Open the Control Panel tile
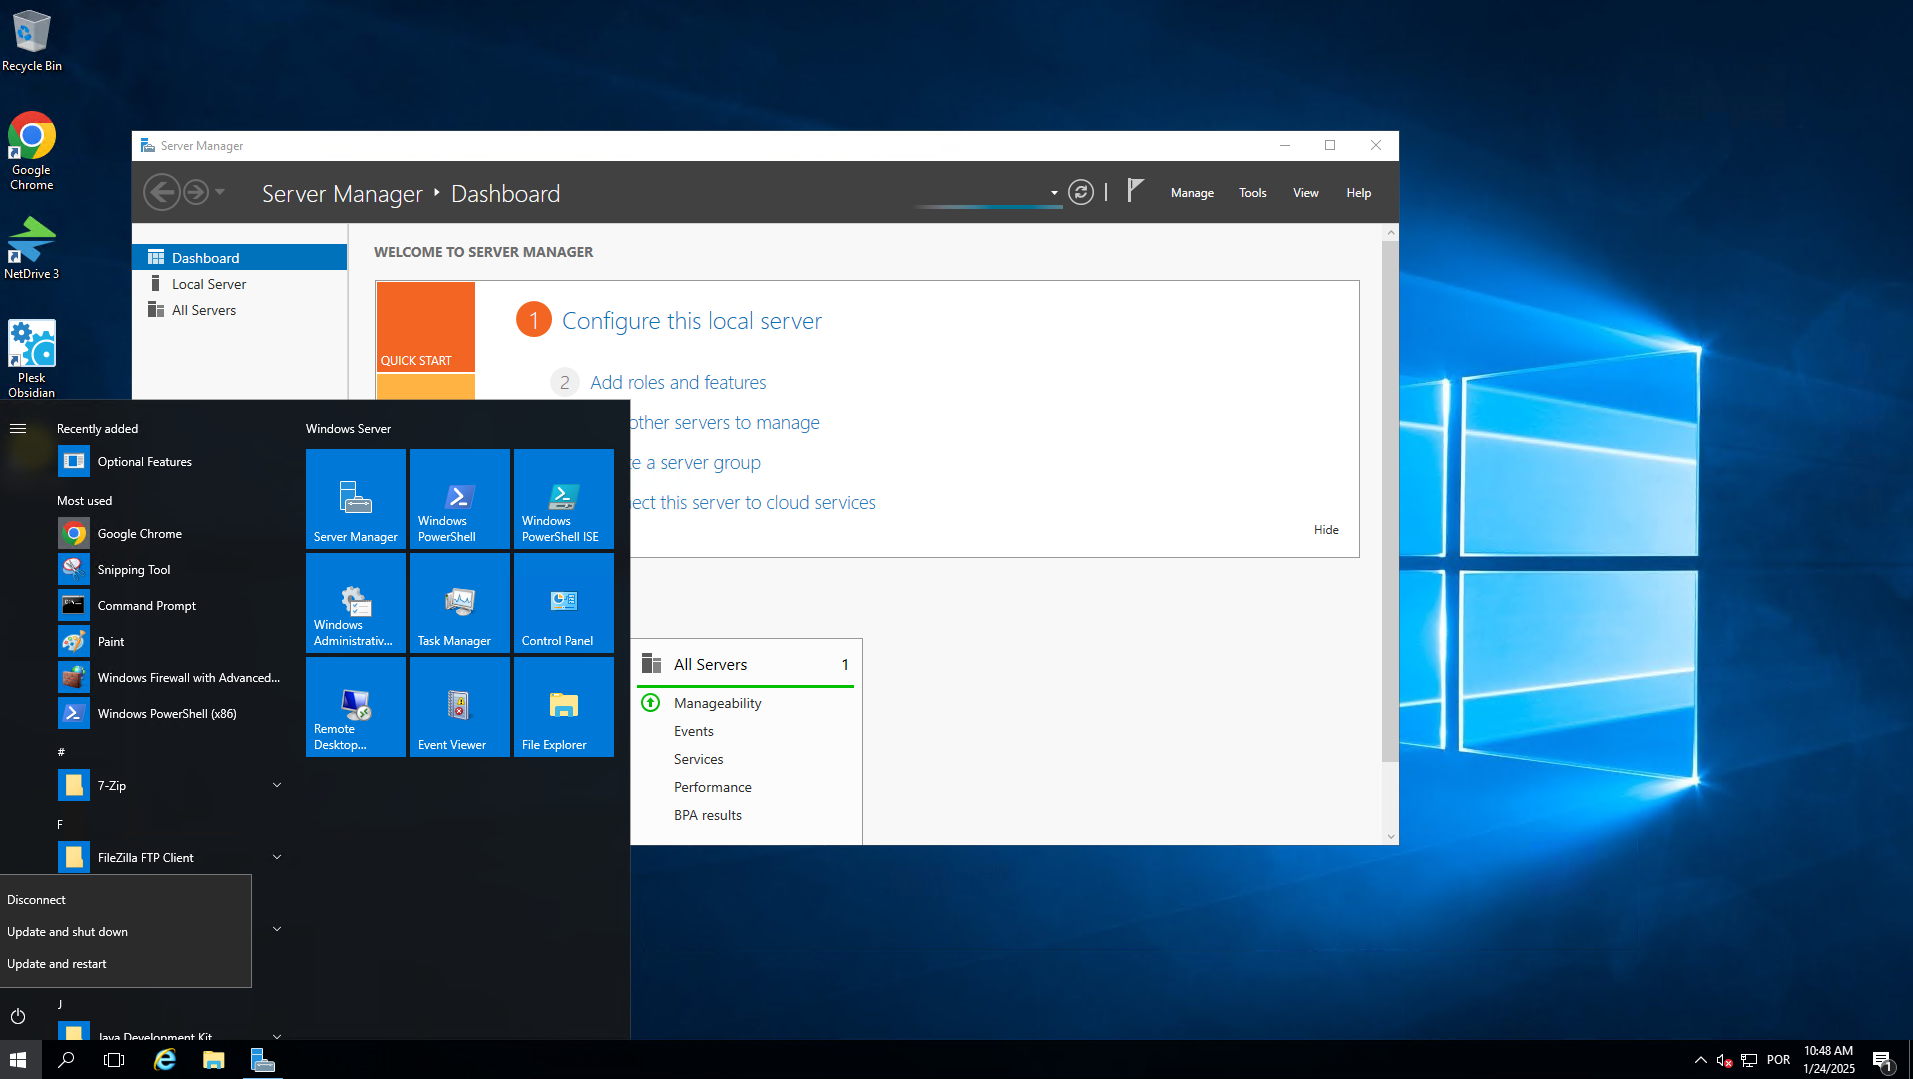 (x=564, y=603)
